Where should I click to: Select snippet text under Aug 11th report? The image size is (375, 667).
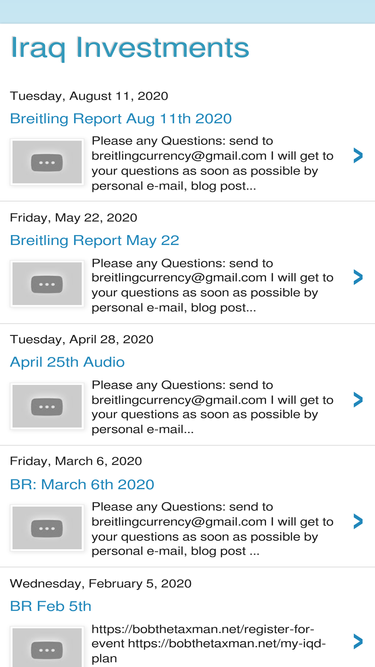(x=213, y=163)
